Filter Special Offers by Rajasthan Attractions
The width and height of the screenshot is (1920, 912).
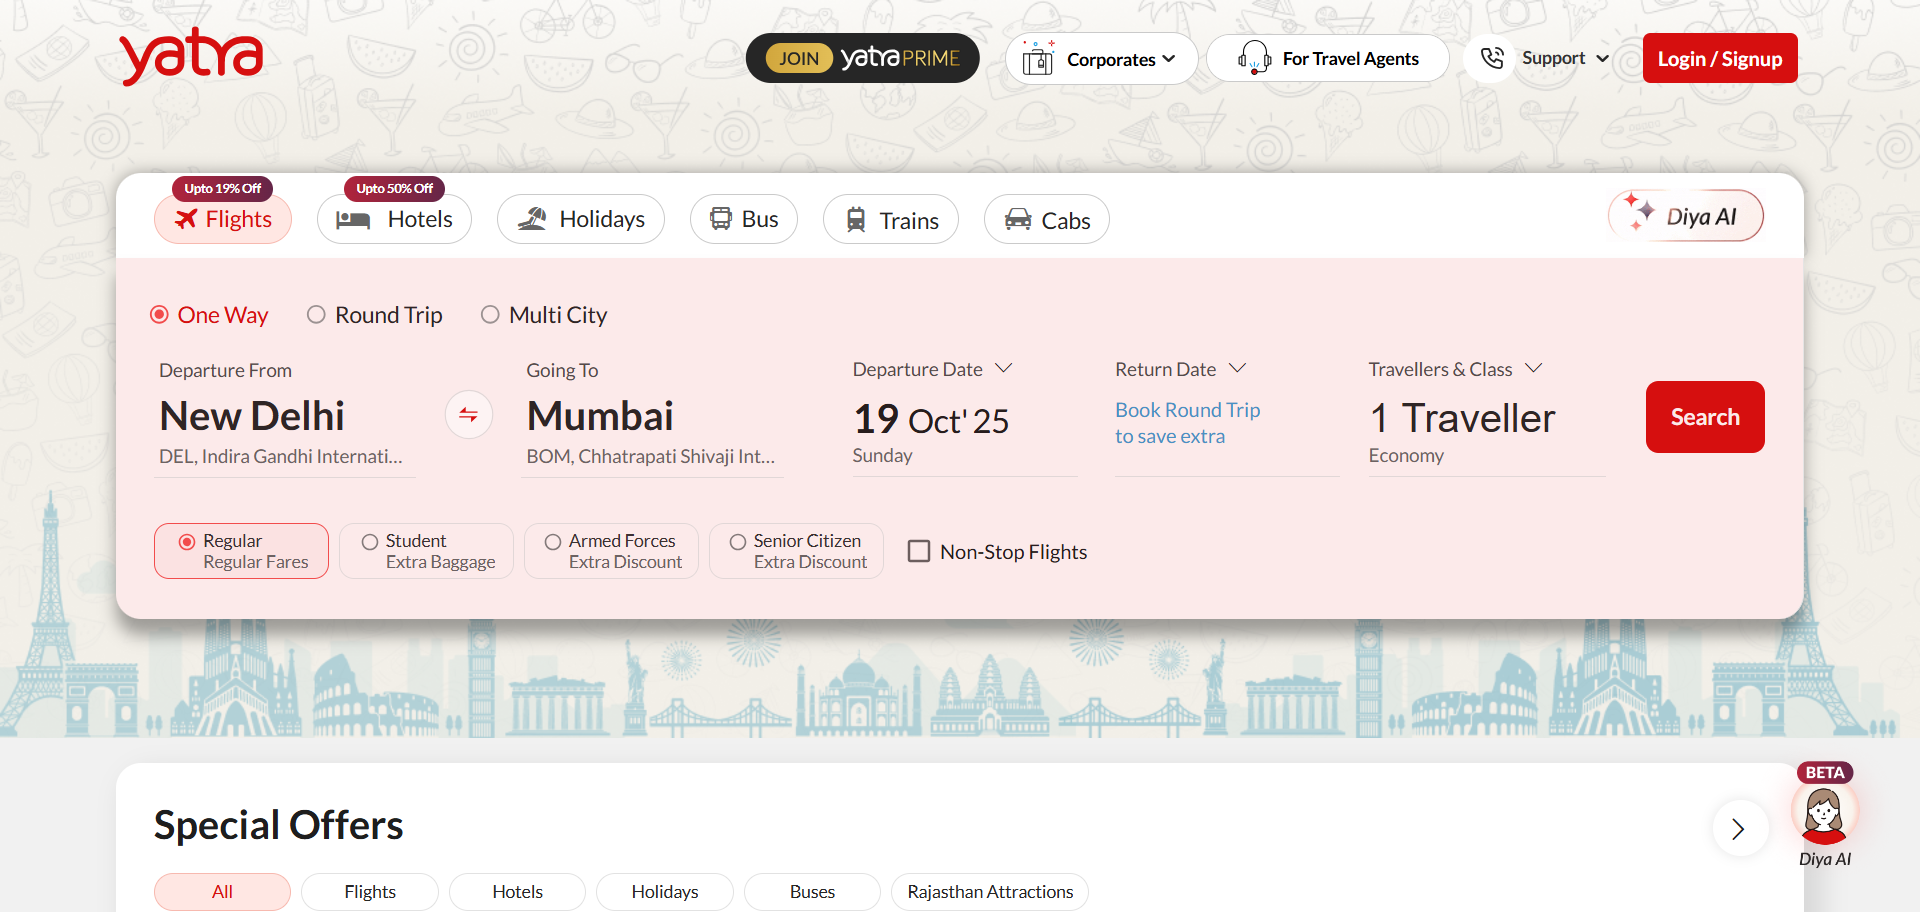[x=989, y=891]
